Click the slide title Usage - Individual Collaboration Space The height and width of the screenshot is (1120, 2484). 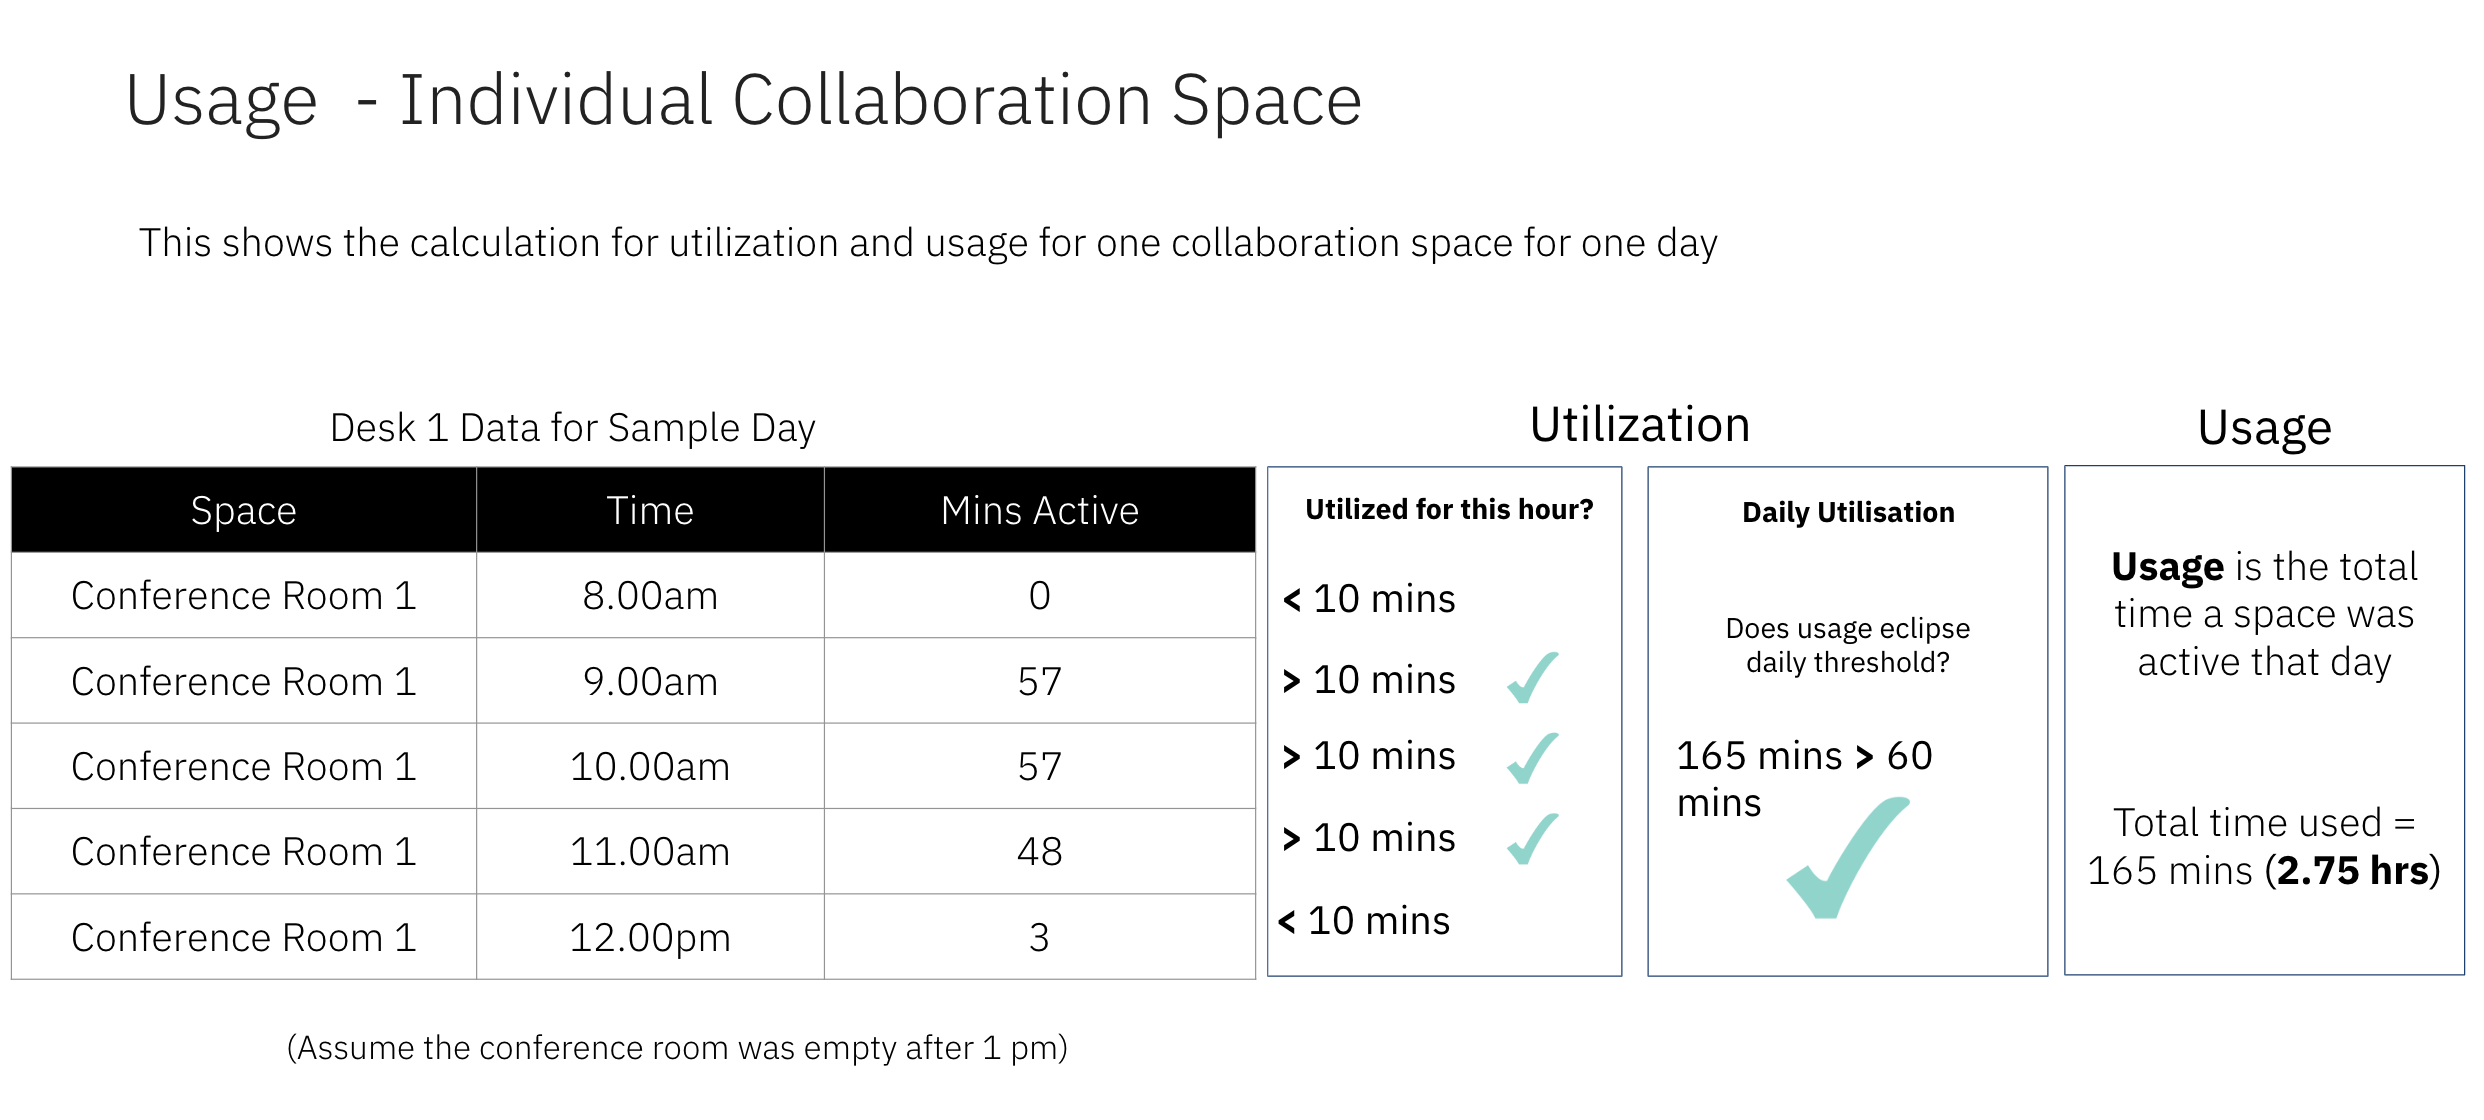pyautogui.click(x=744, y=100)
